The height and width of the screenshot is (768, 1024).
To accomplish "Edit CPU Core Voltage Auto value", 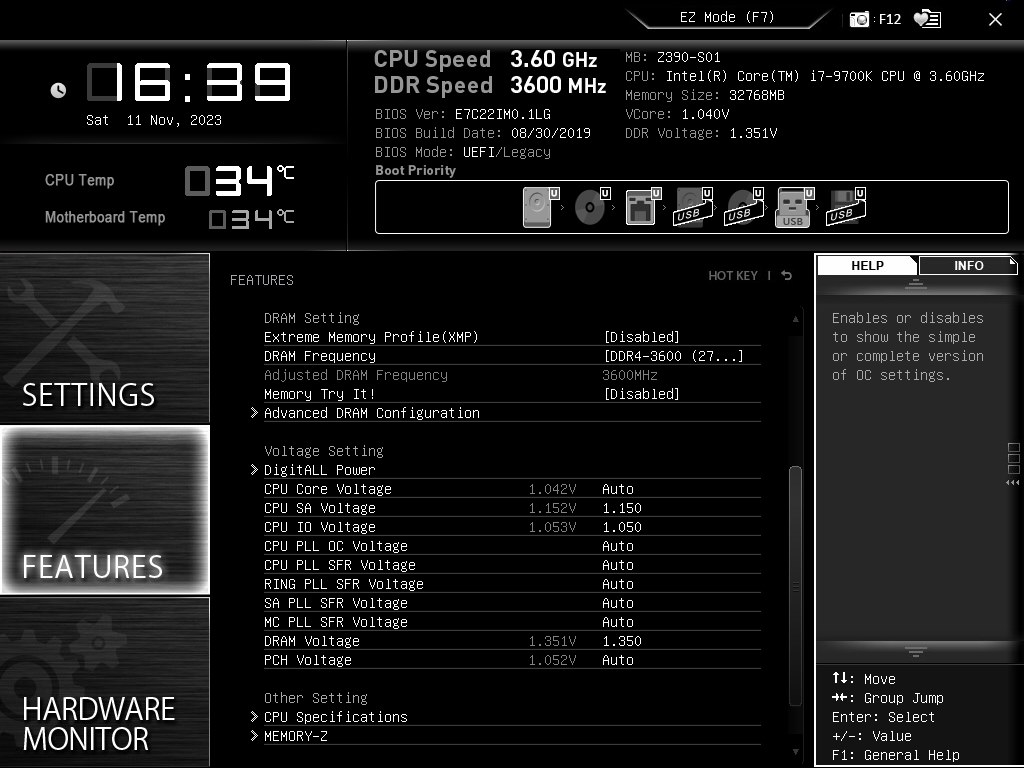I will (618, 489).
